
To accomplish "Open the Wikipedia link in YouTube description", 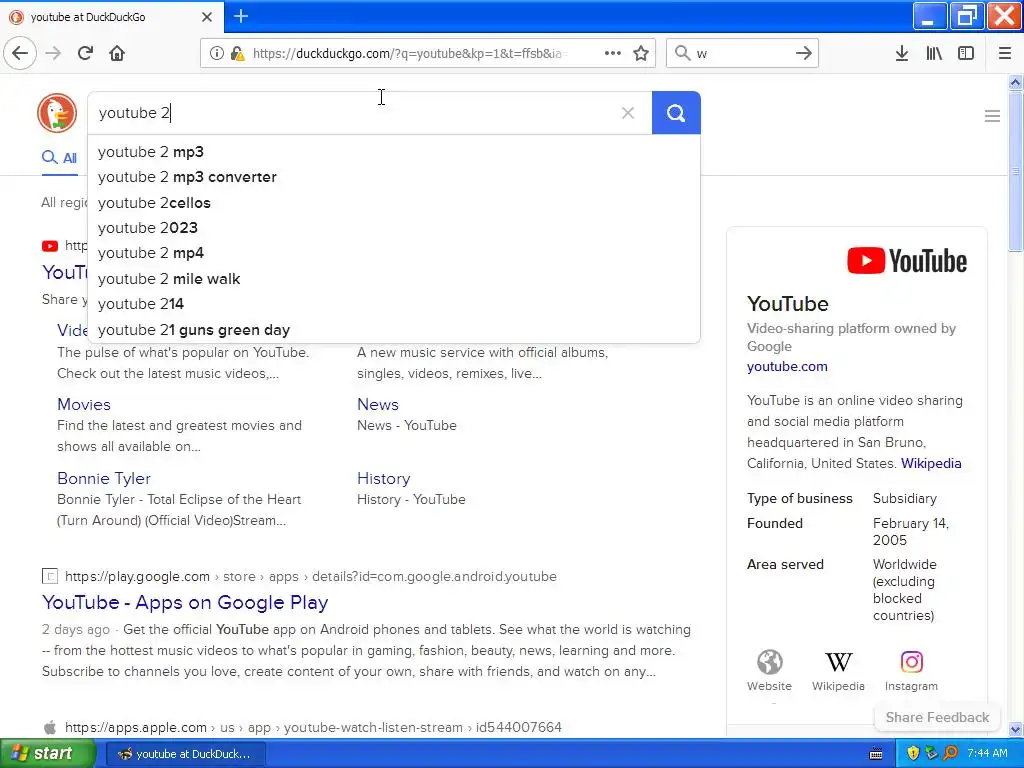I will (931, 463).
